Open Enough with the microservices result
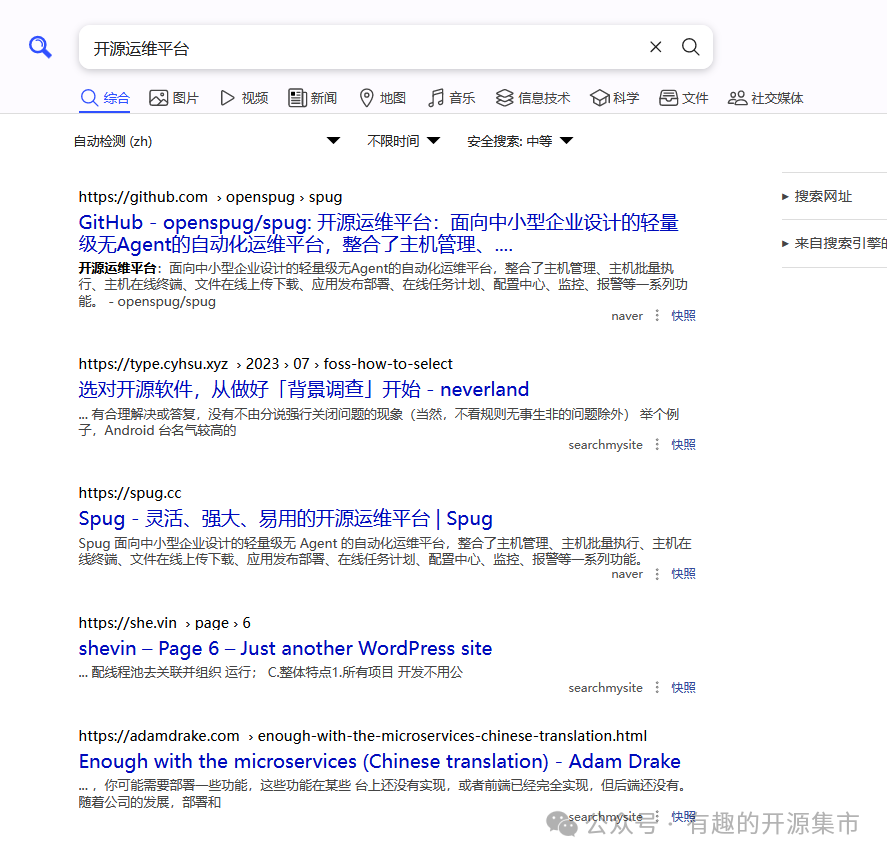 [380, 761]
